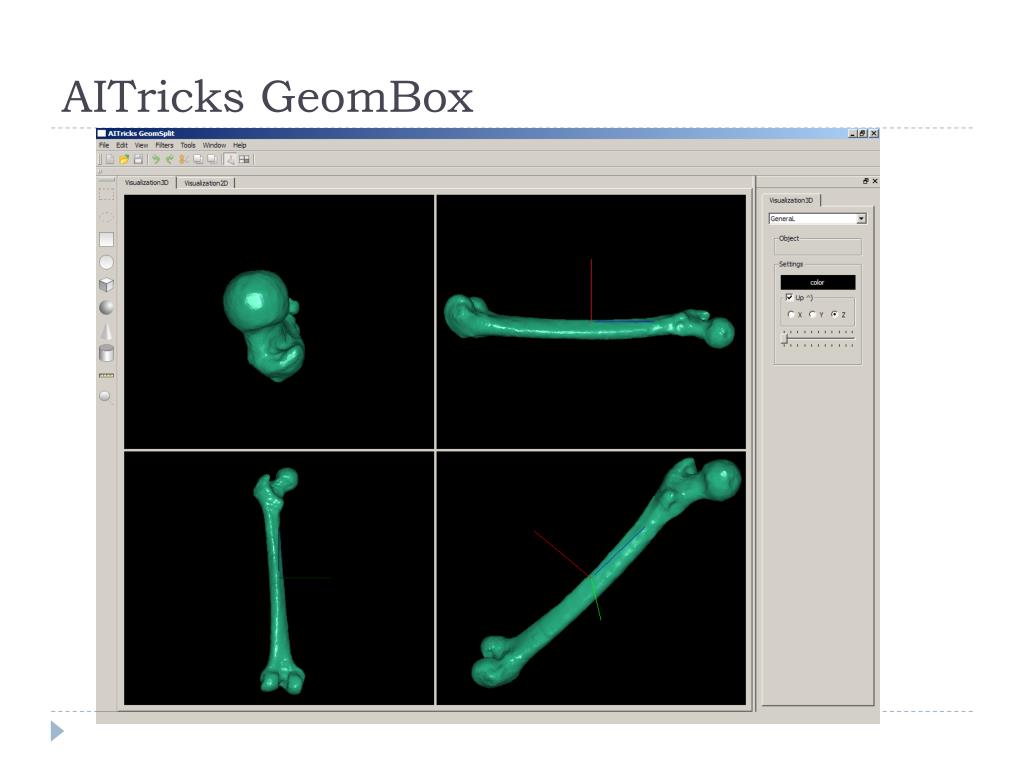Select the flat circle shape tool
The height and width of the screenshot is (768, 1024).
(106, 262)
